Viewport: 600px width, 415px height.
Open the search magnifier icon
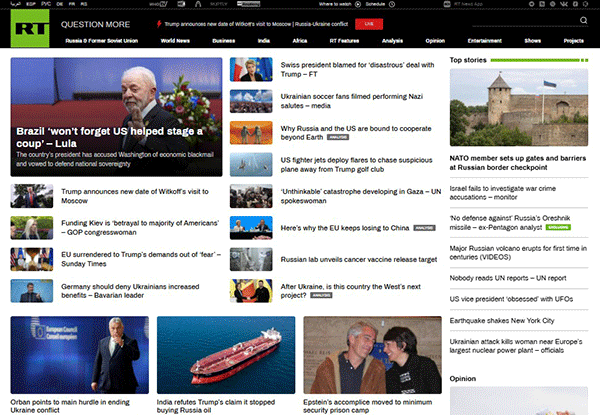click(x=583, y=20)
